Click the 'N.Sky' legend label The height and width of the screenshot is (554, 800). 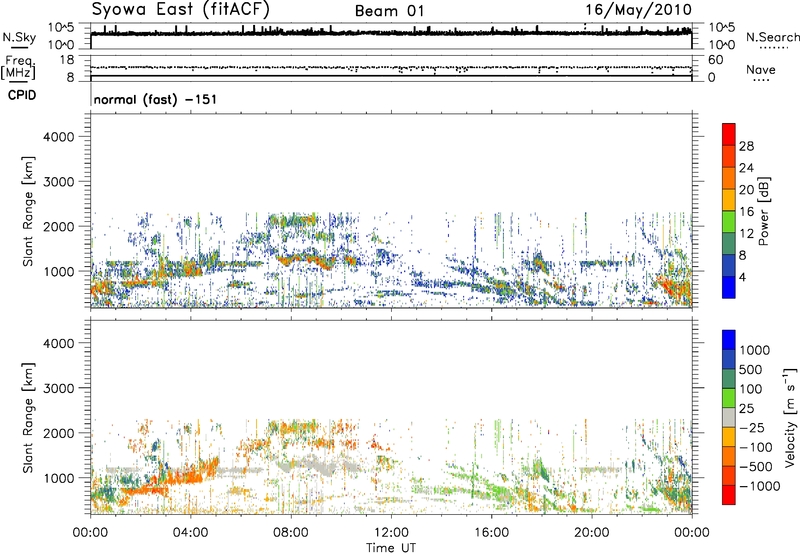pos(19,37)
